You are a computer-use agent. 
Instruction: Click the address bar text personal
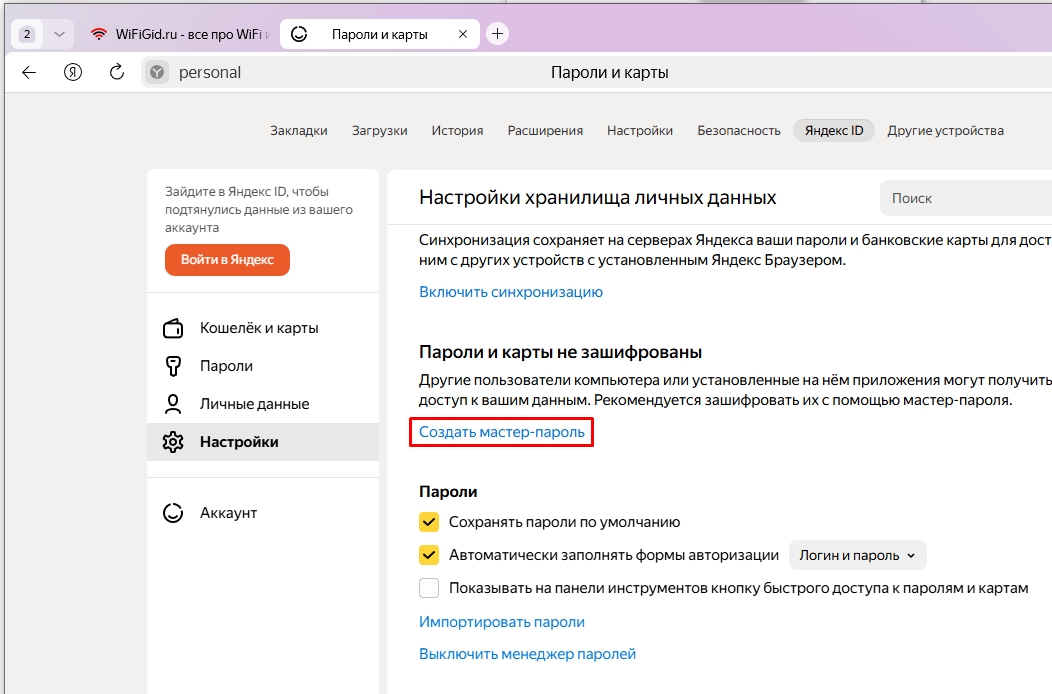[x=209, y=72]
